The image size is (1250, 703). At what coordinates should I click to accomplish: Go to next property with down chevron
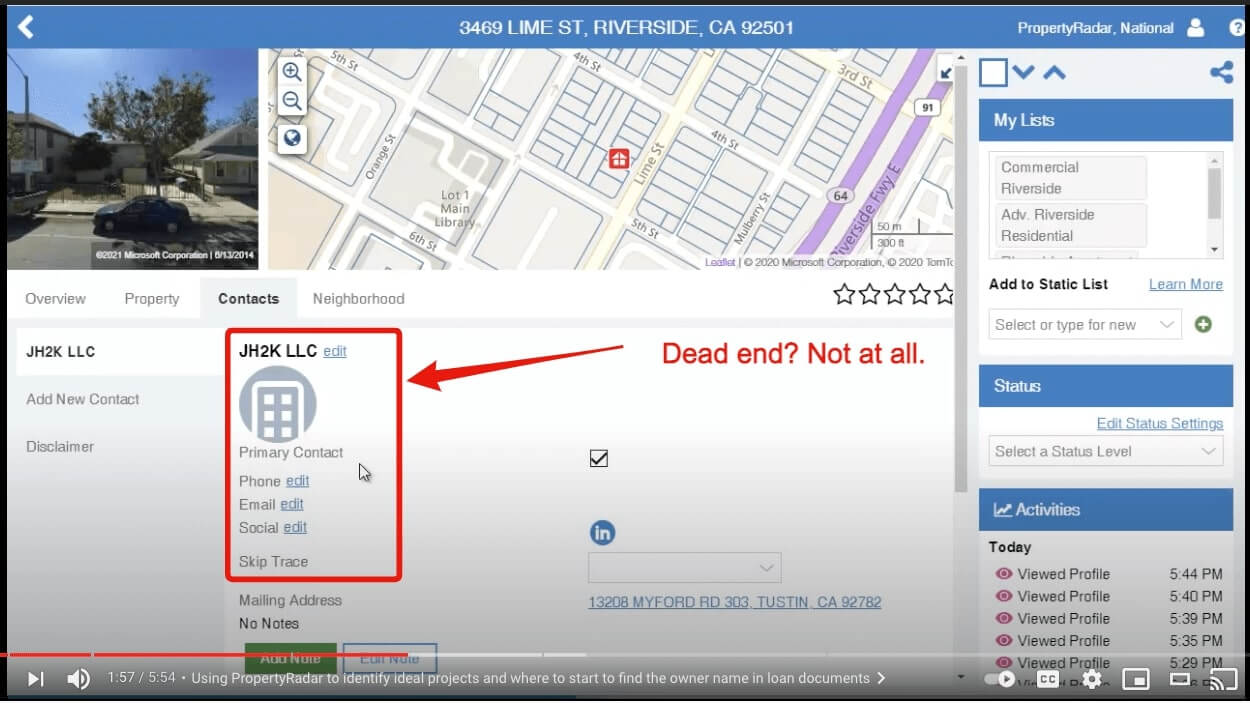click(x=1023, y=72)
